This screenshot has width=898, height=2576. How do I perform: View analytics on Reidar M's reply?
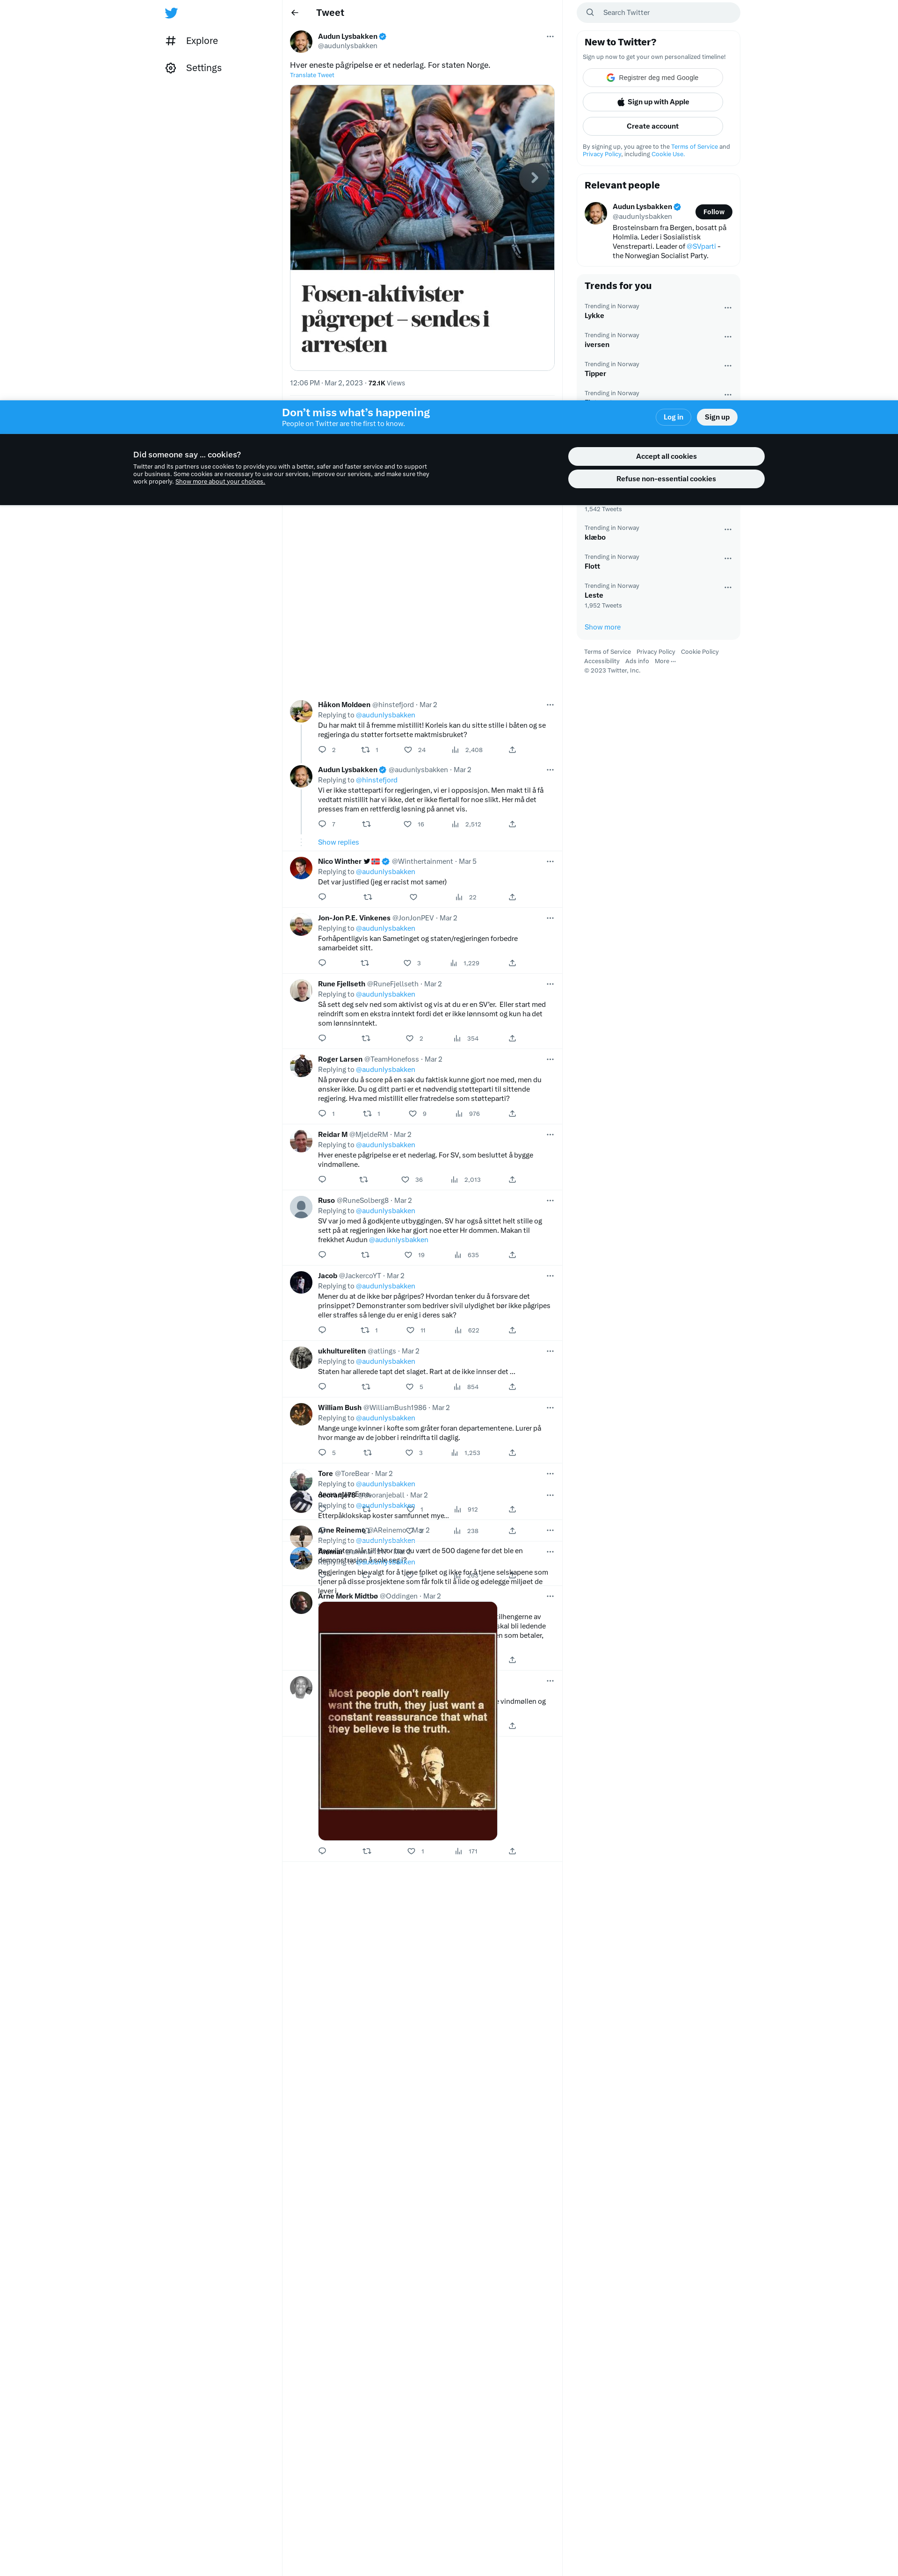[454, 1179]
